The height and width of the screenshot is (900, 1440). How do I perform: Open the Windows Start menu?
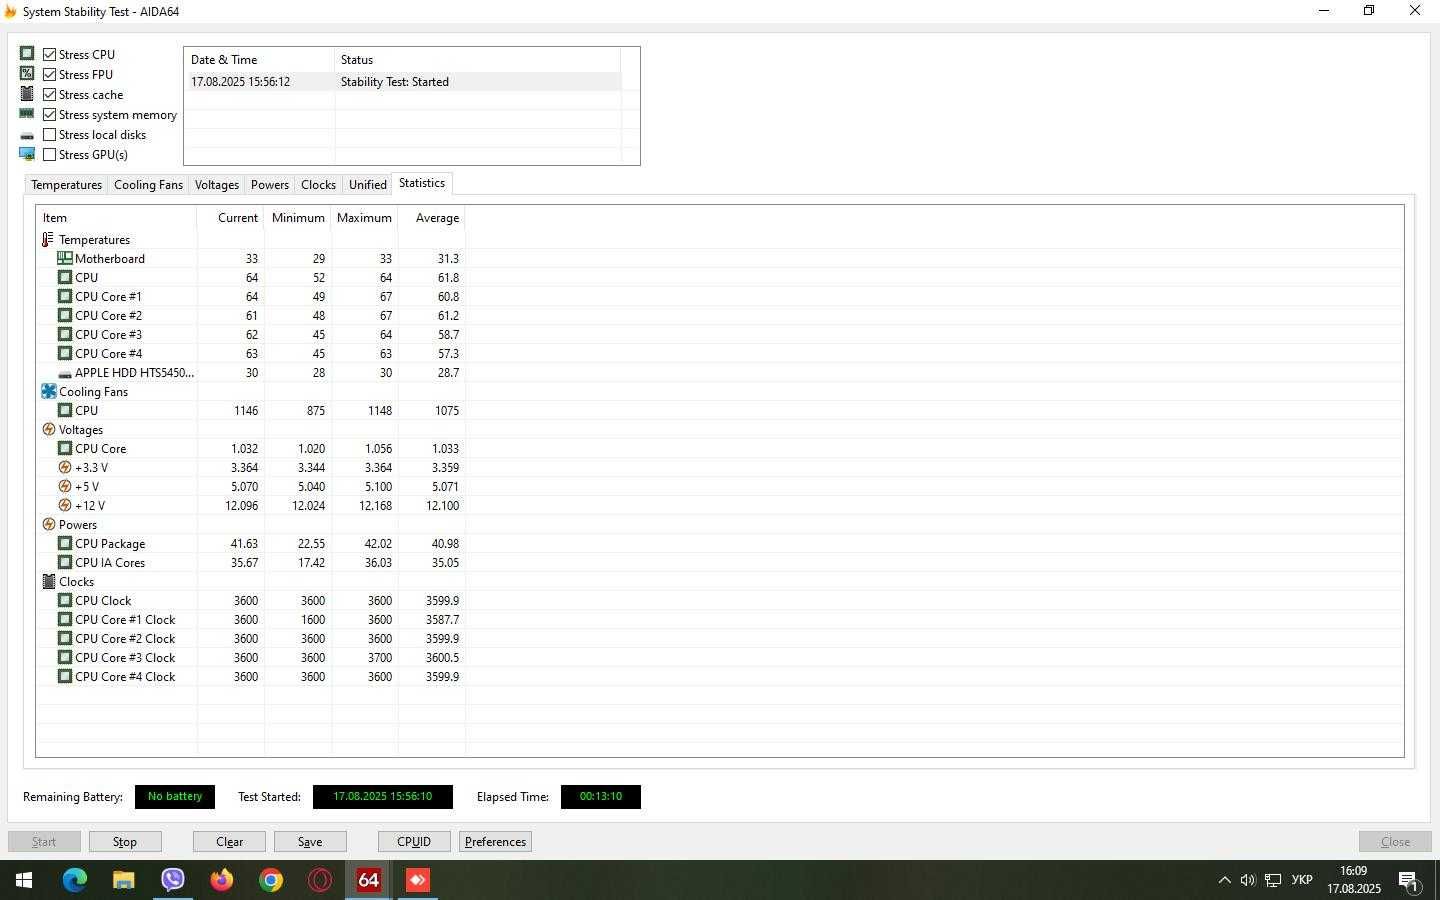click(x=24, y=880)
